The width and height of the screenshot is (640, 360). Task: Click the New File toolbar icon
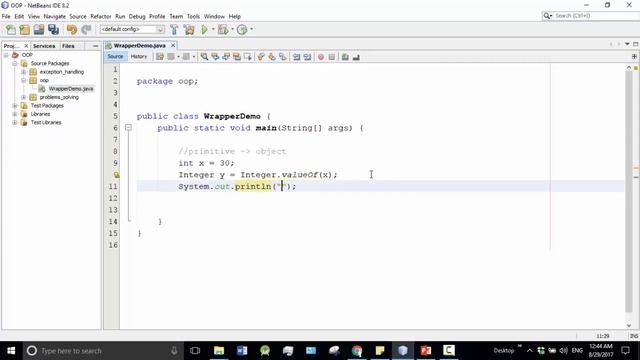[x=11, y=29]
